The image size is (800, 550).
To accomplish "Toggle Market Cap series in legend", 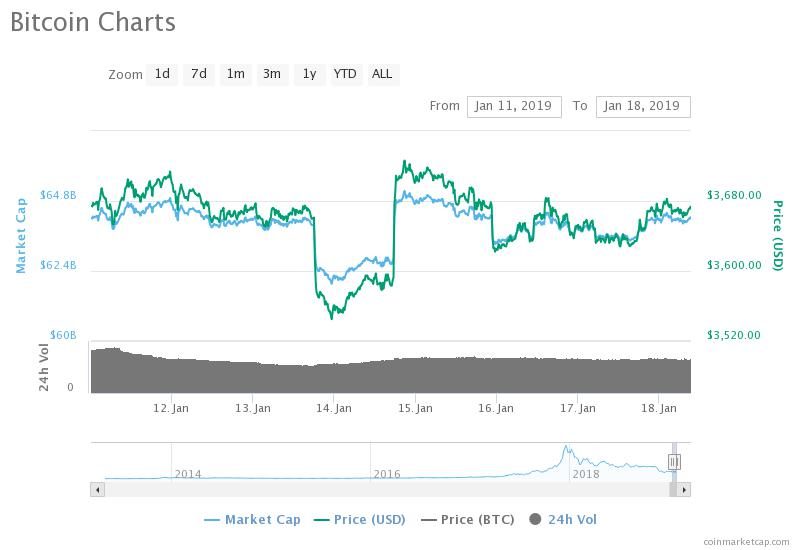I will (252, 520).
